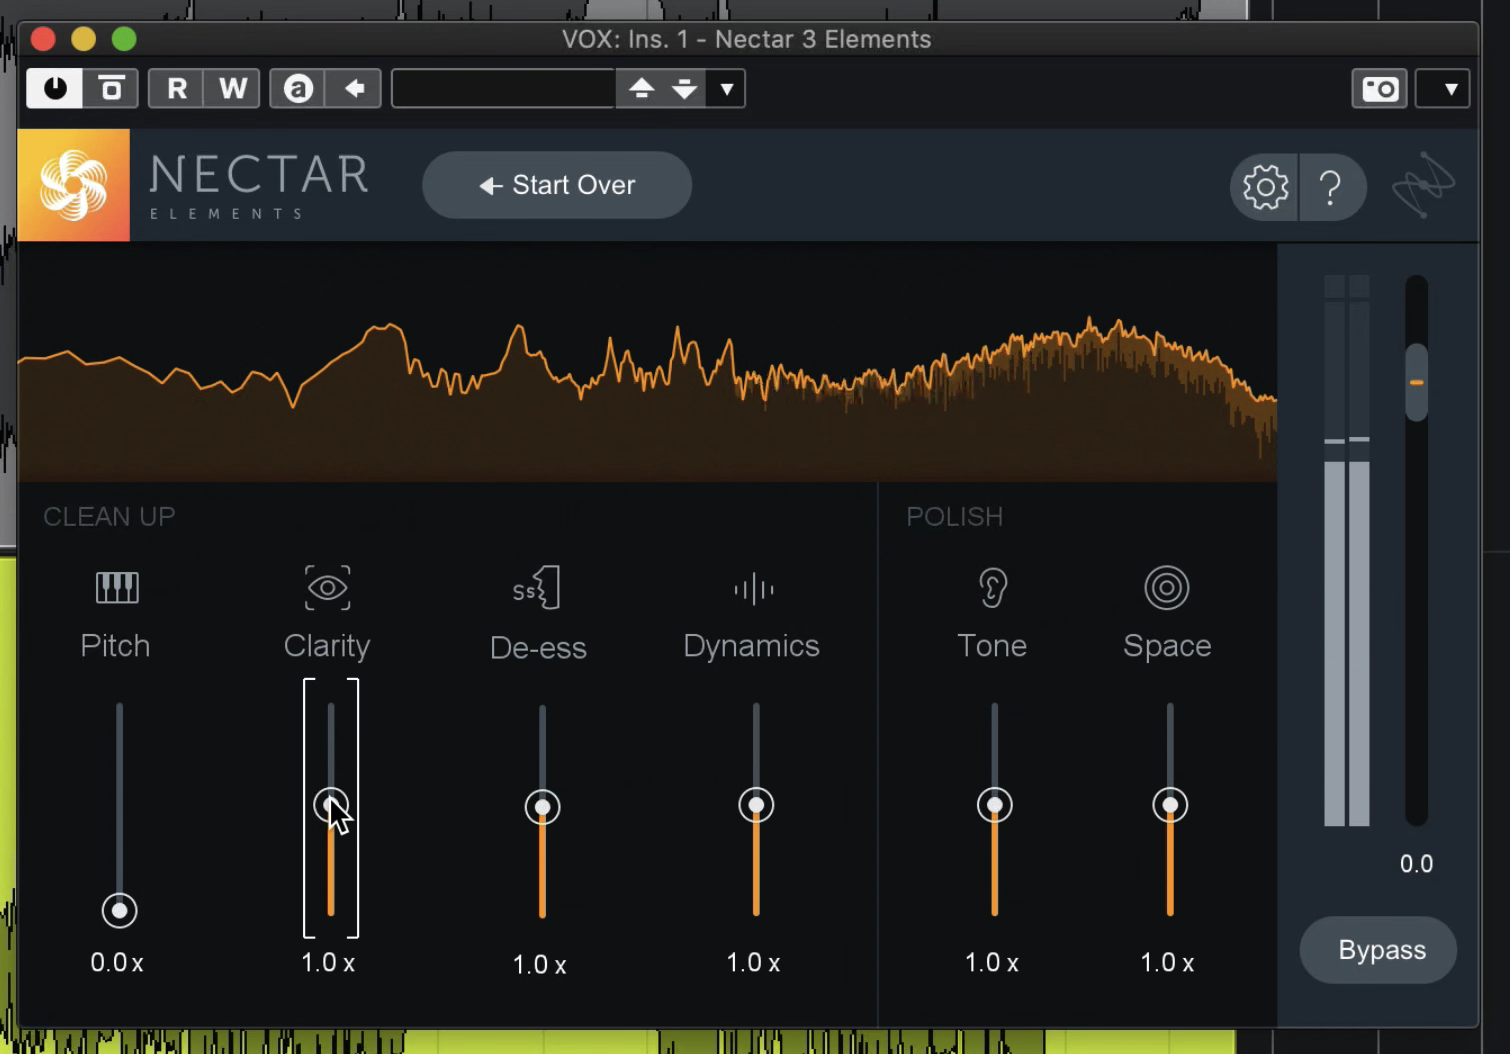Viewport: 1510px width, 1054px height.
Task: Open the preset management dropdown arrow
Action: click(x=727, y=88)
